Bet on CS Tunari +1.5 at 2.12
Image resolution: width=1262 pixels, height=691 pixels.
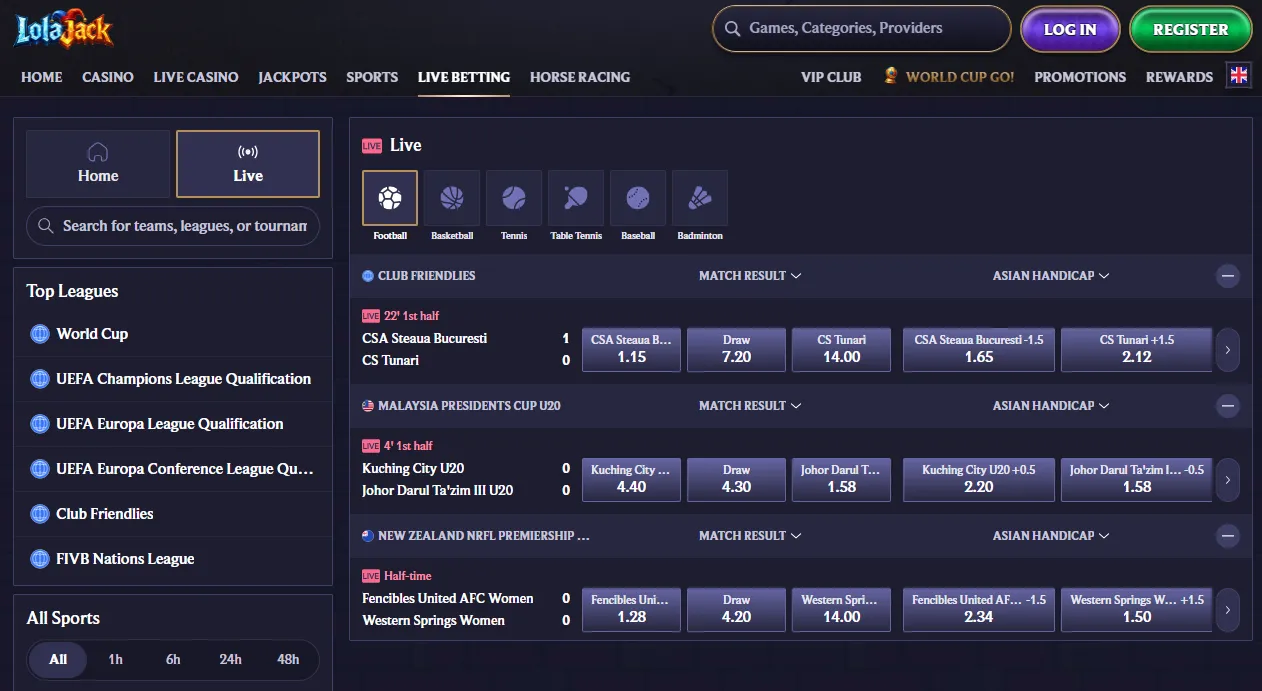coord(1137,350)
